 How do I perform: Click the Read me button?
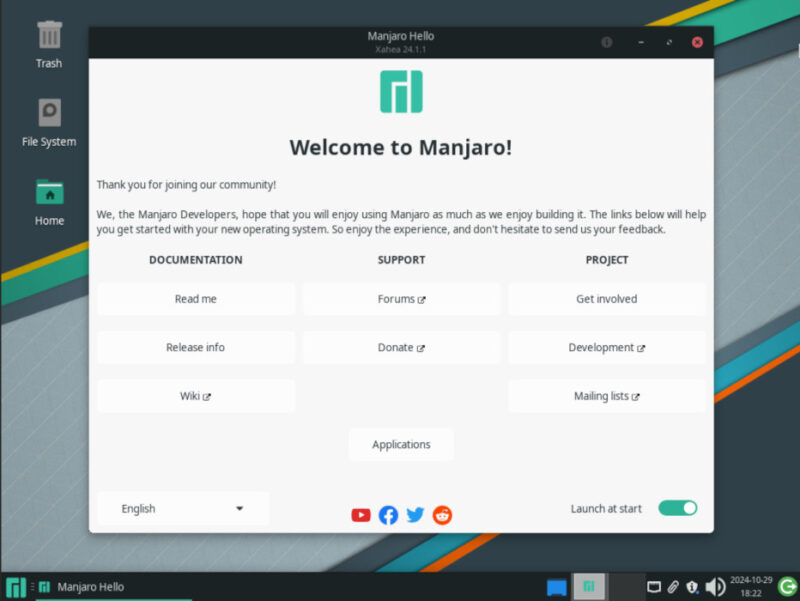point(195,298)
